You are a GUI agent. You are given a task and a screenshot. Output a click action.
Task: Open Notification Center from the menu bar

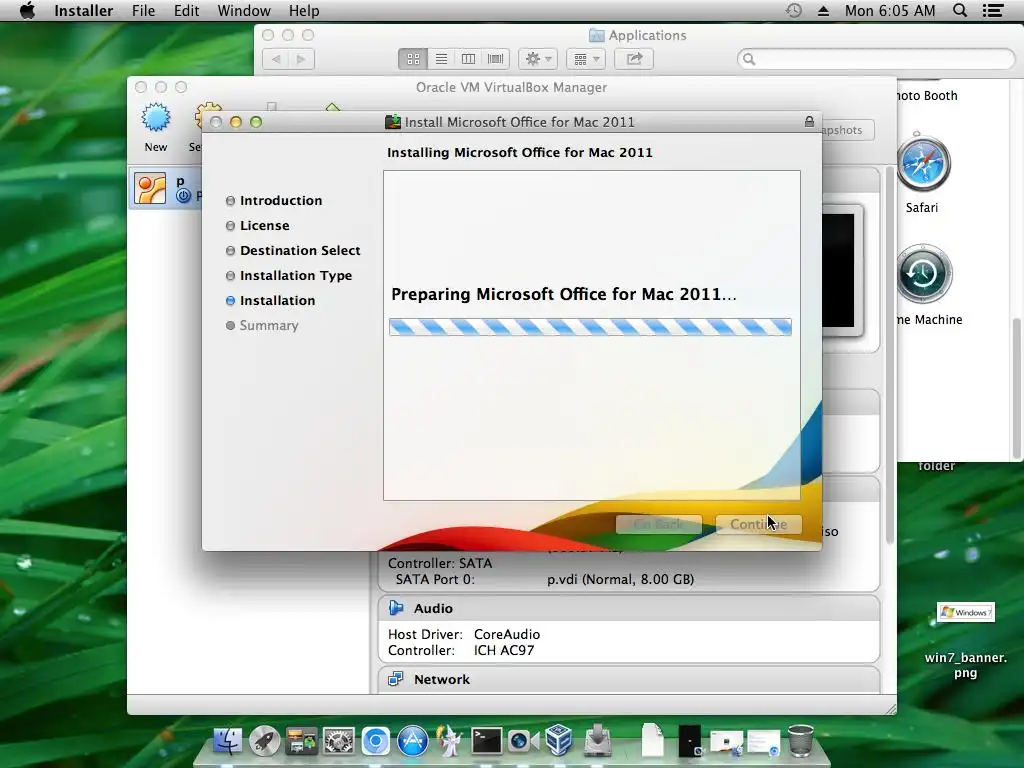[993, 10]
